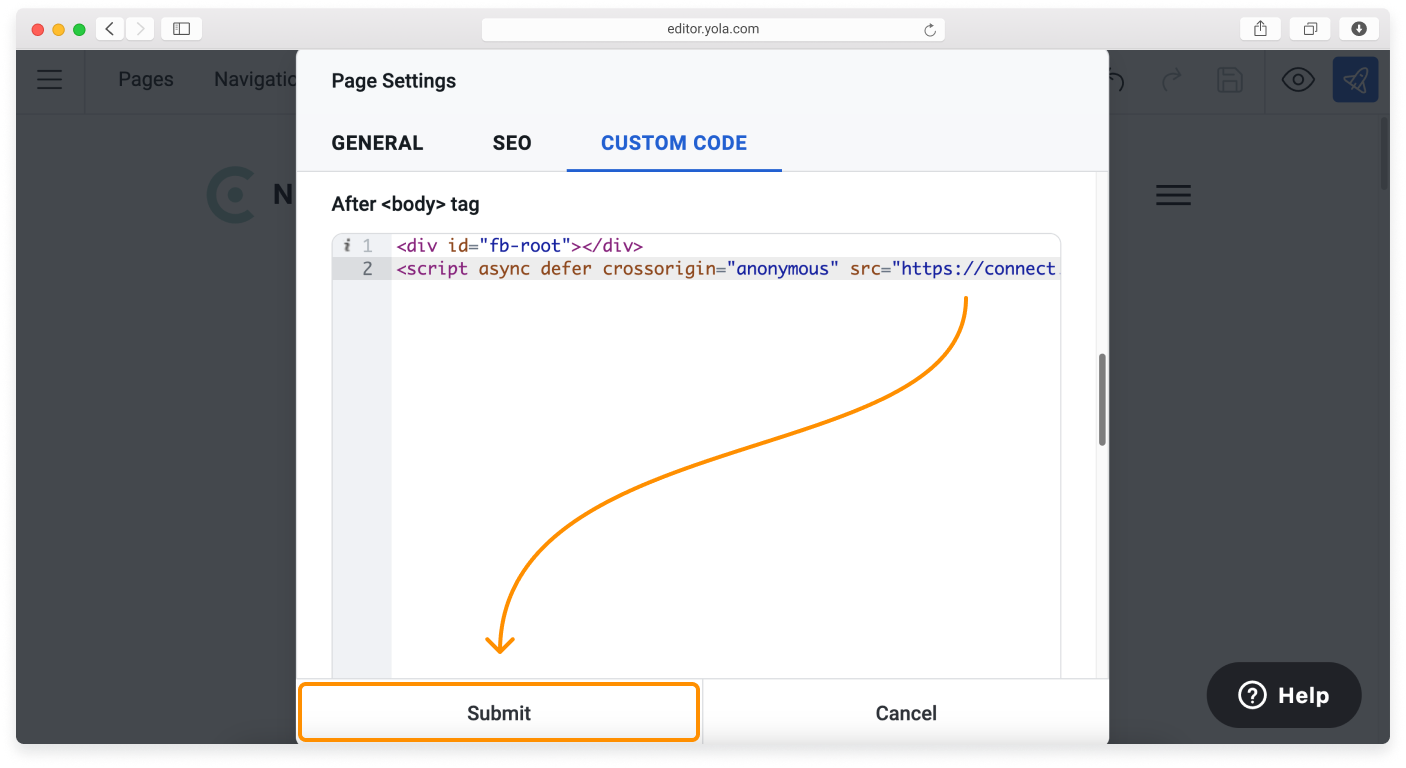Viewport: 1406px width, 768px height.
Task: Click the Cancel button
Action: click(x=905, y=712)
